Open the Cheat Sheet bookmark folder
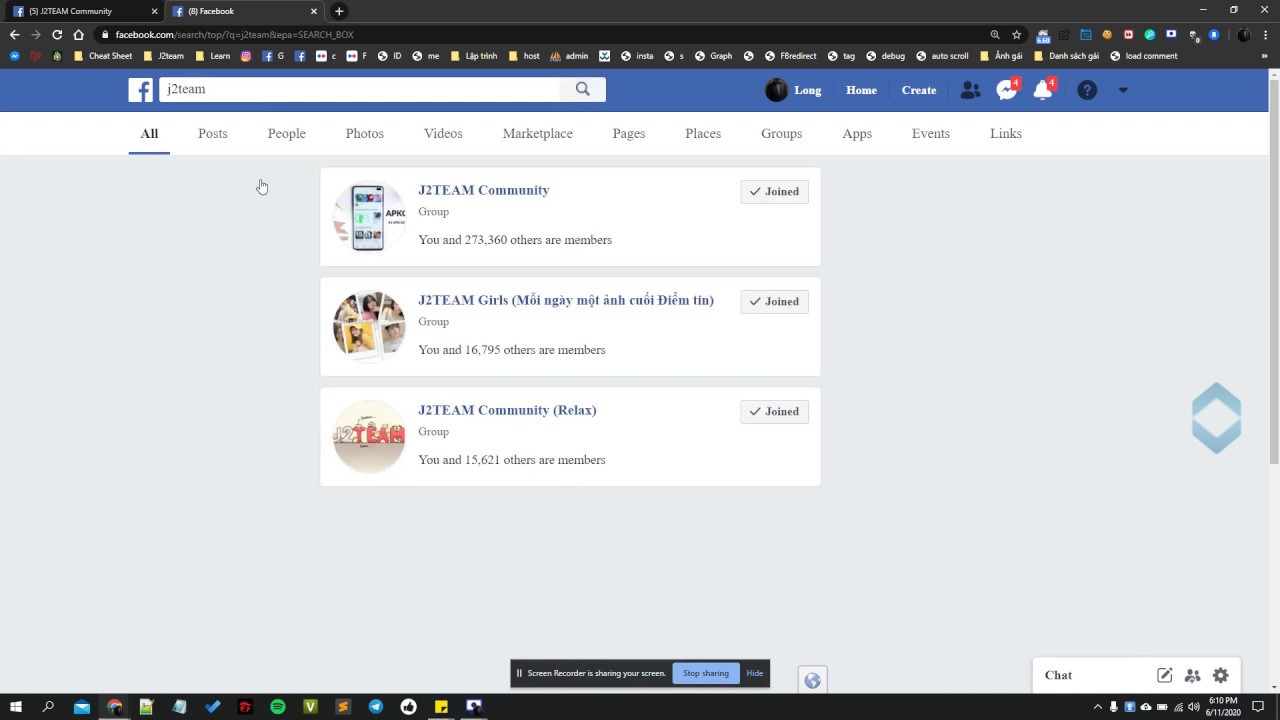This screenshot has height=720, width=1280. (103, 56)
